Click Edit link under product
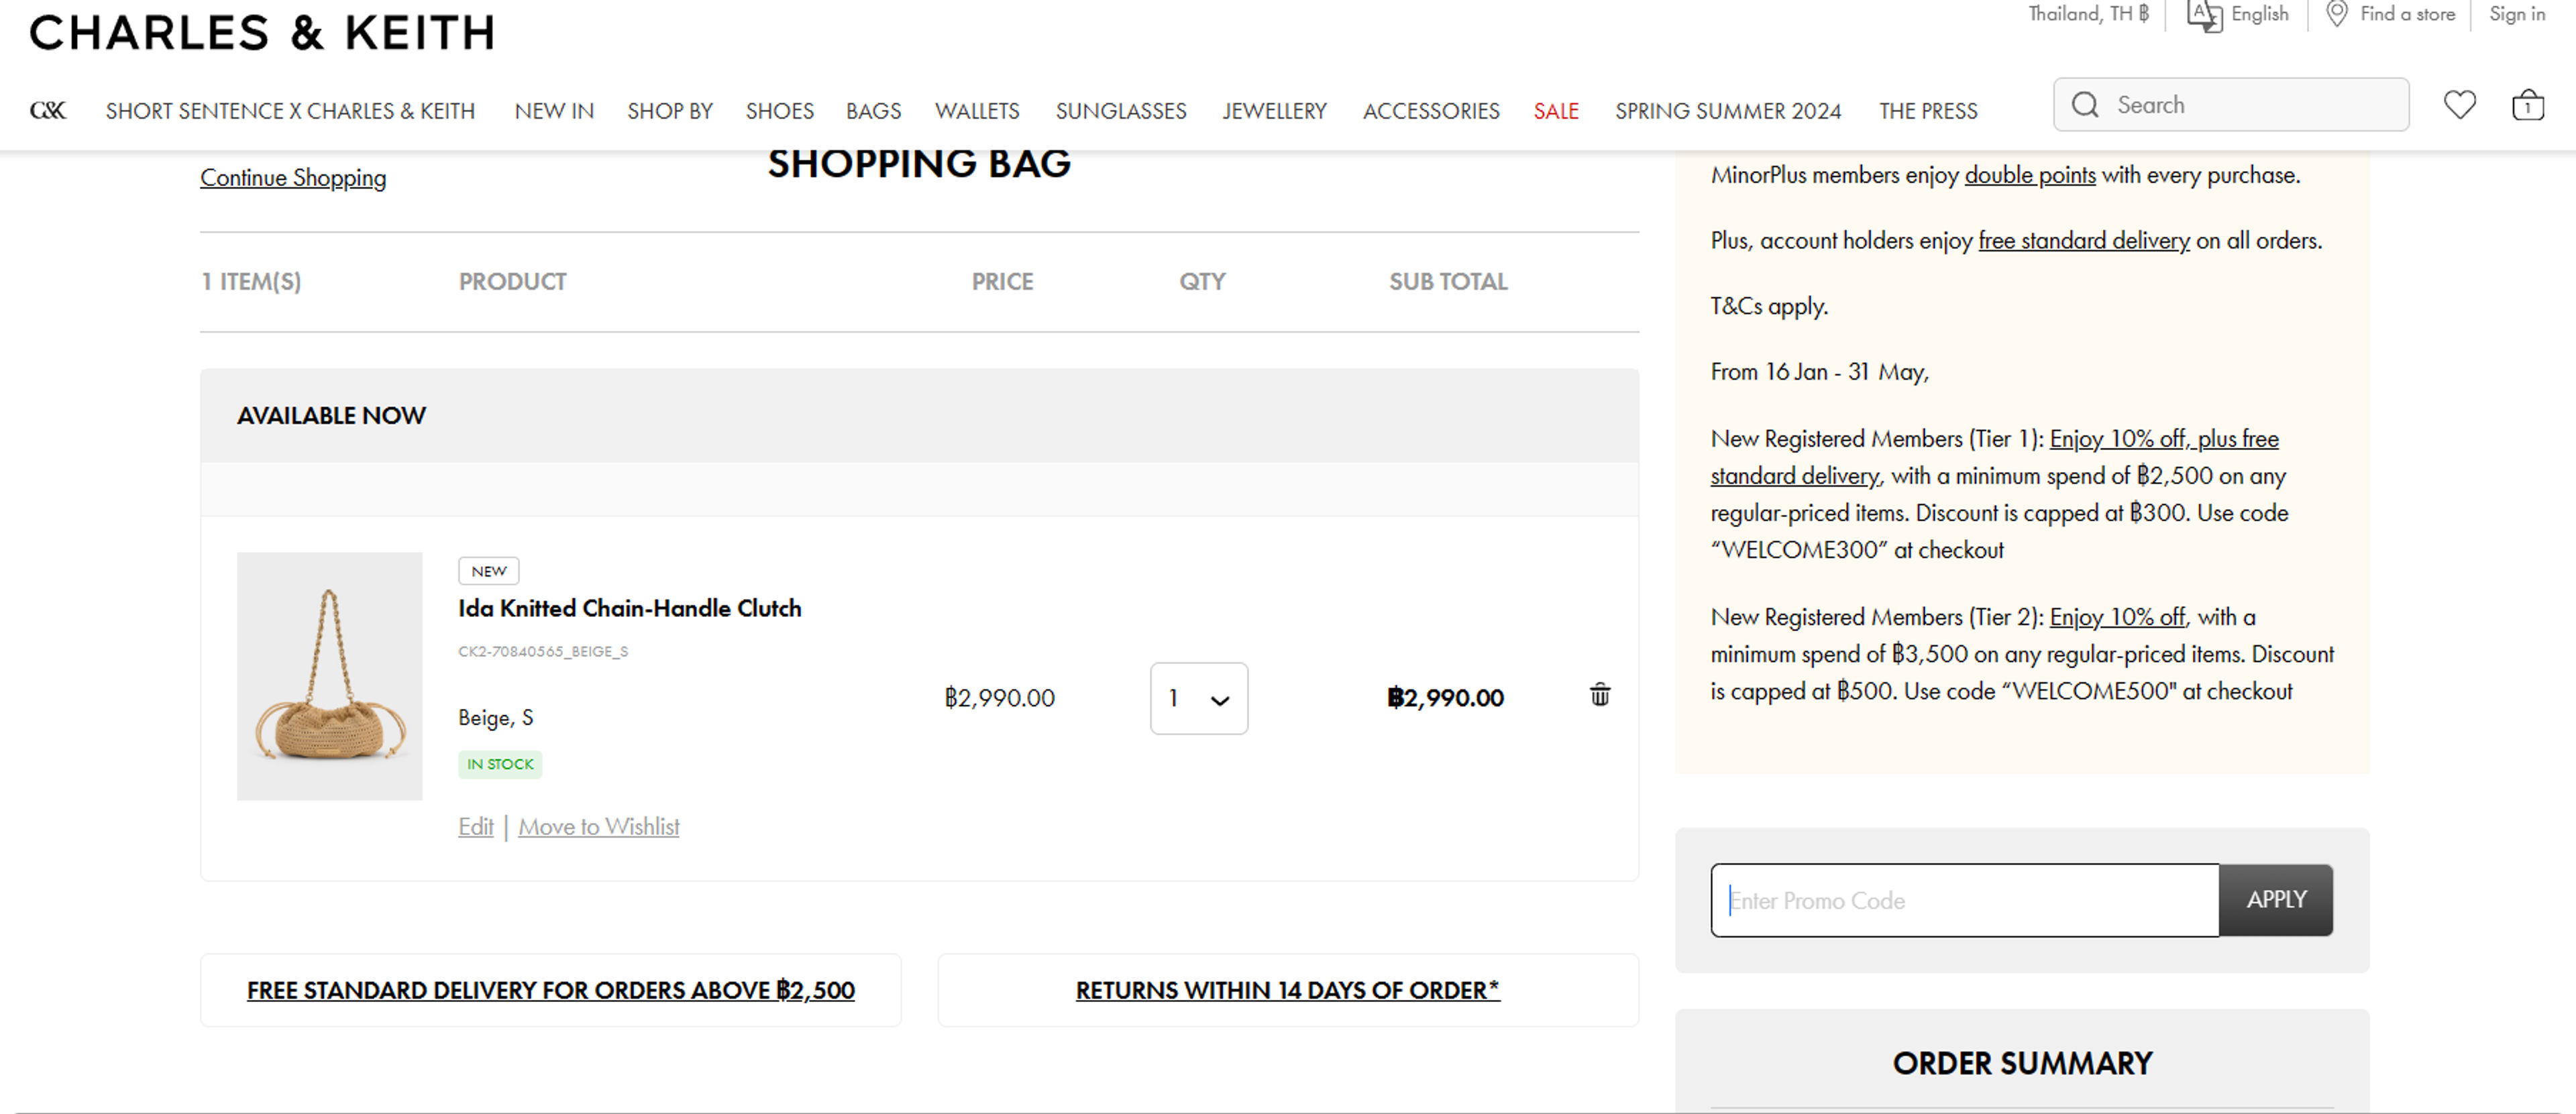2576x1114 pixels. (475, 827)
